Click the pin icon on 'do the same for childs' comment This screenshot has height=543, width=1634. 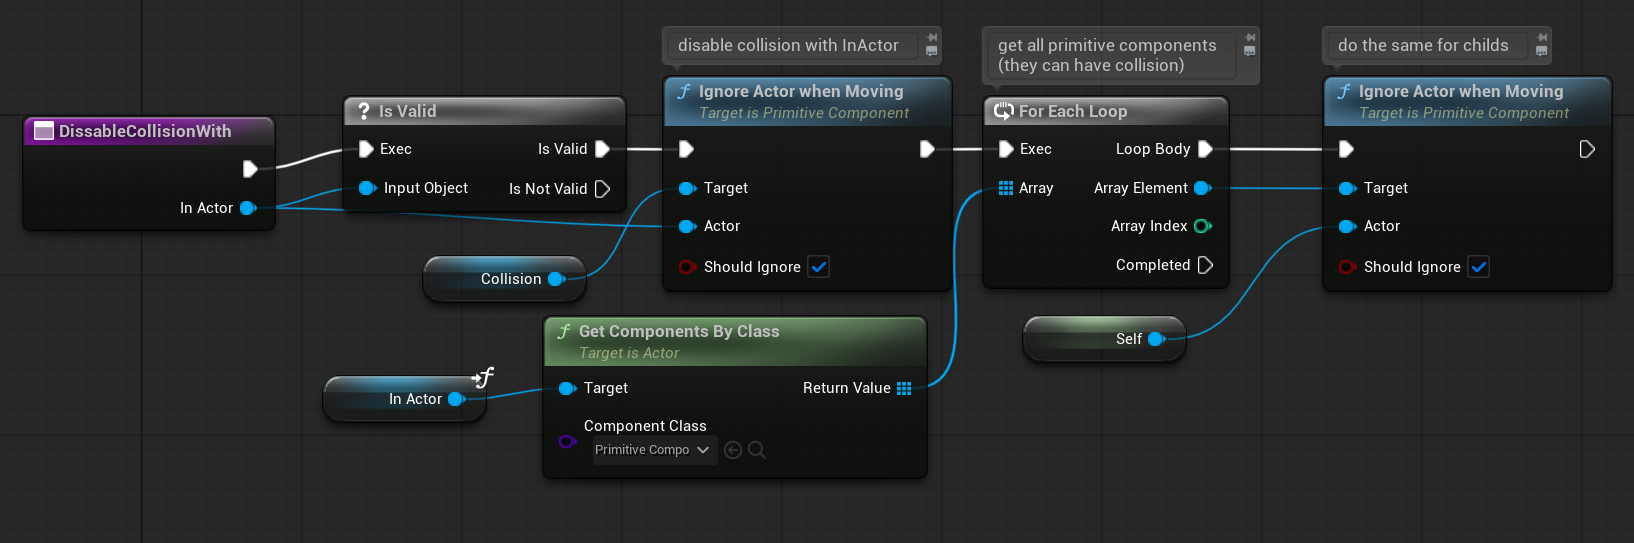(1542, 37)
